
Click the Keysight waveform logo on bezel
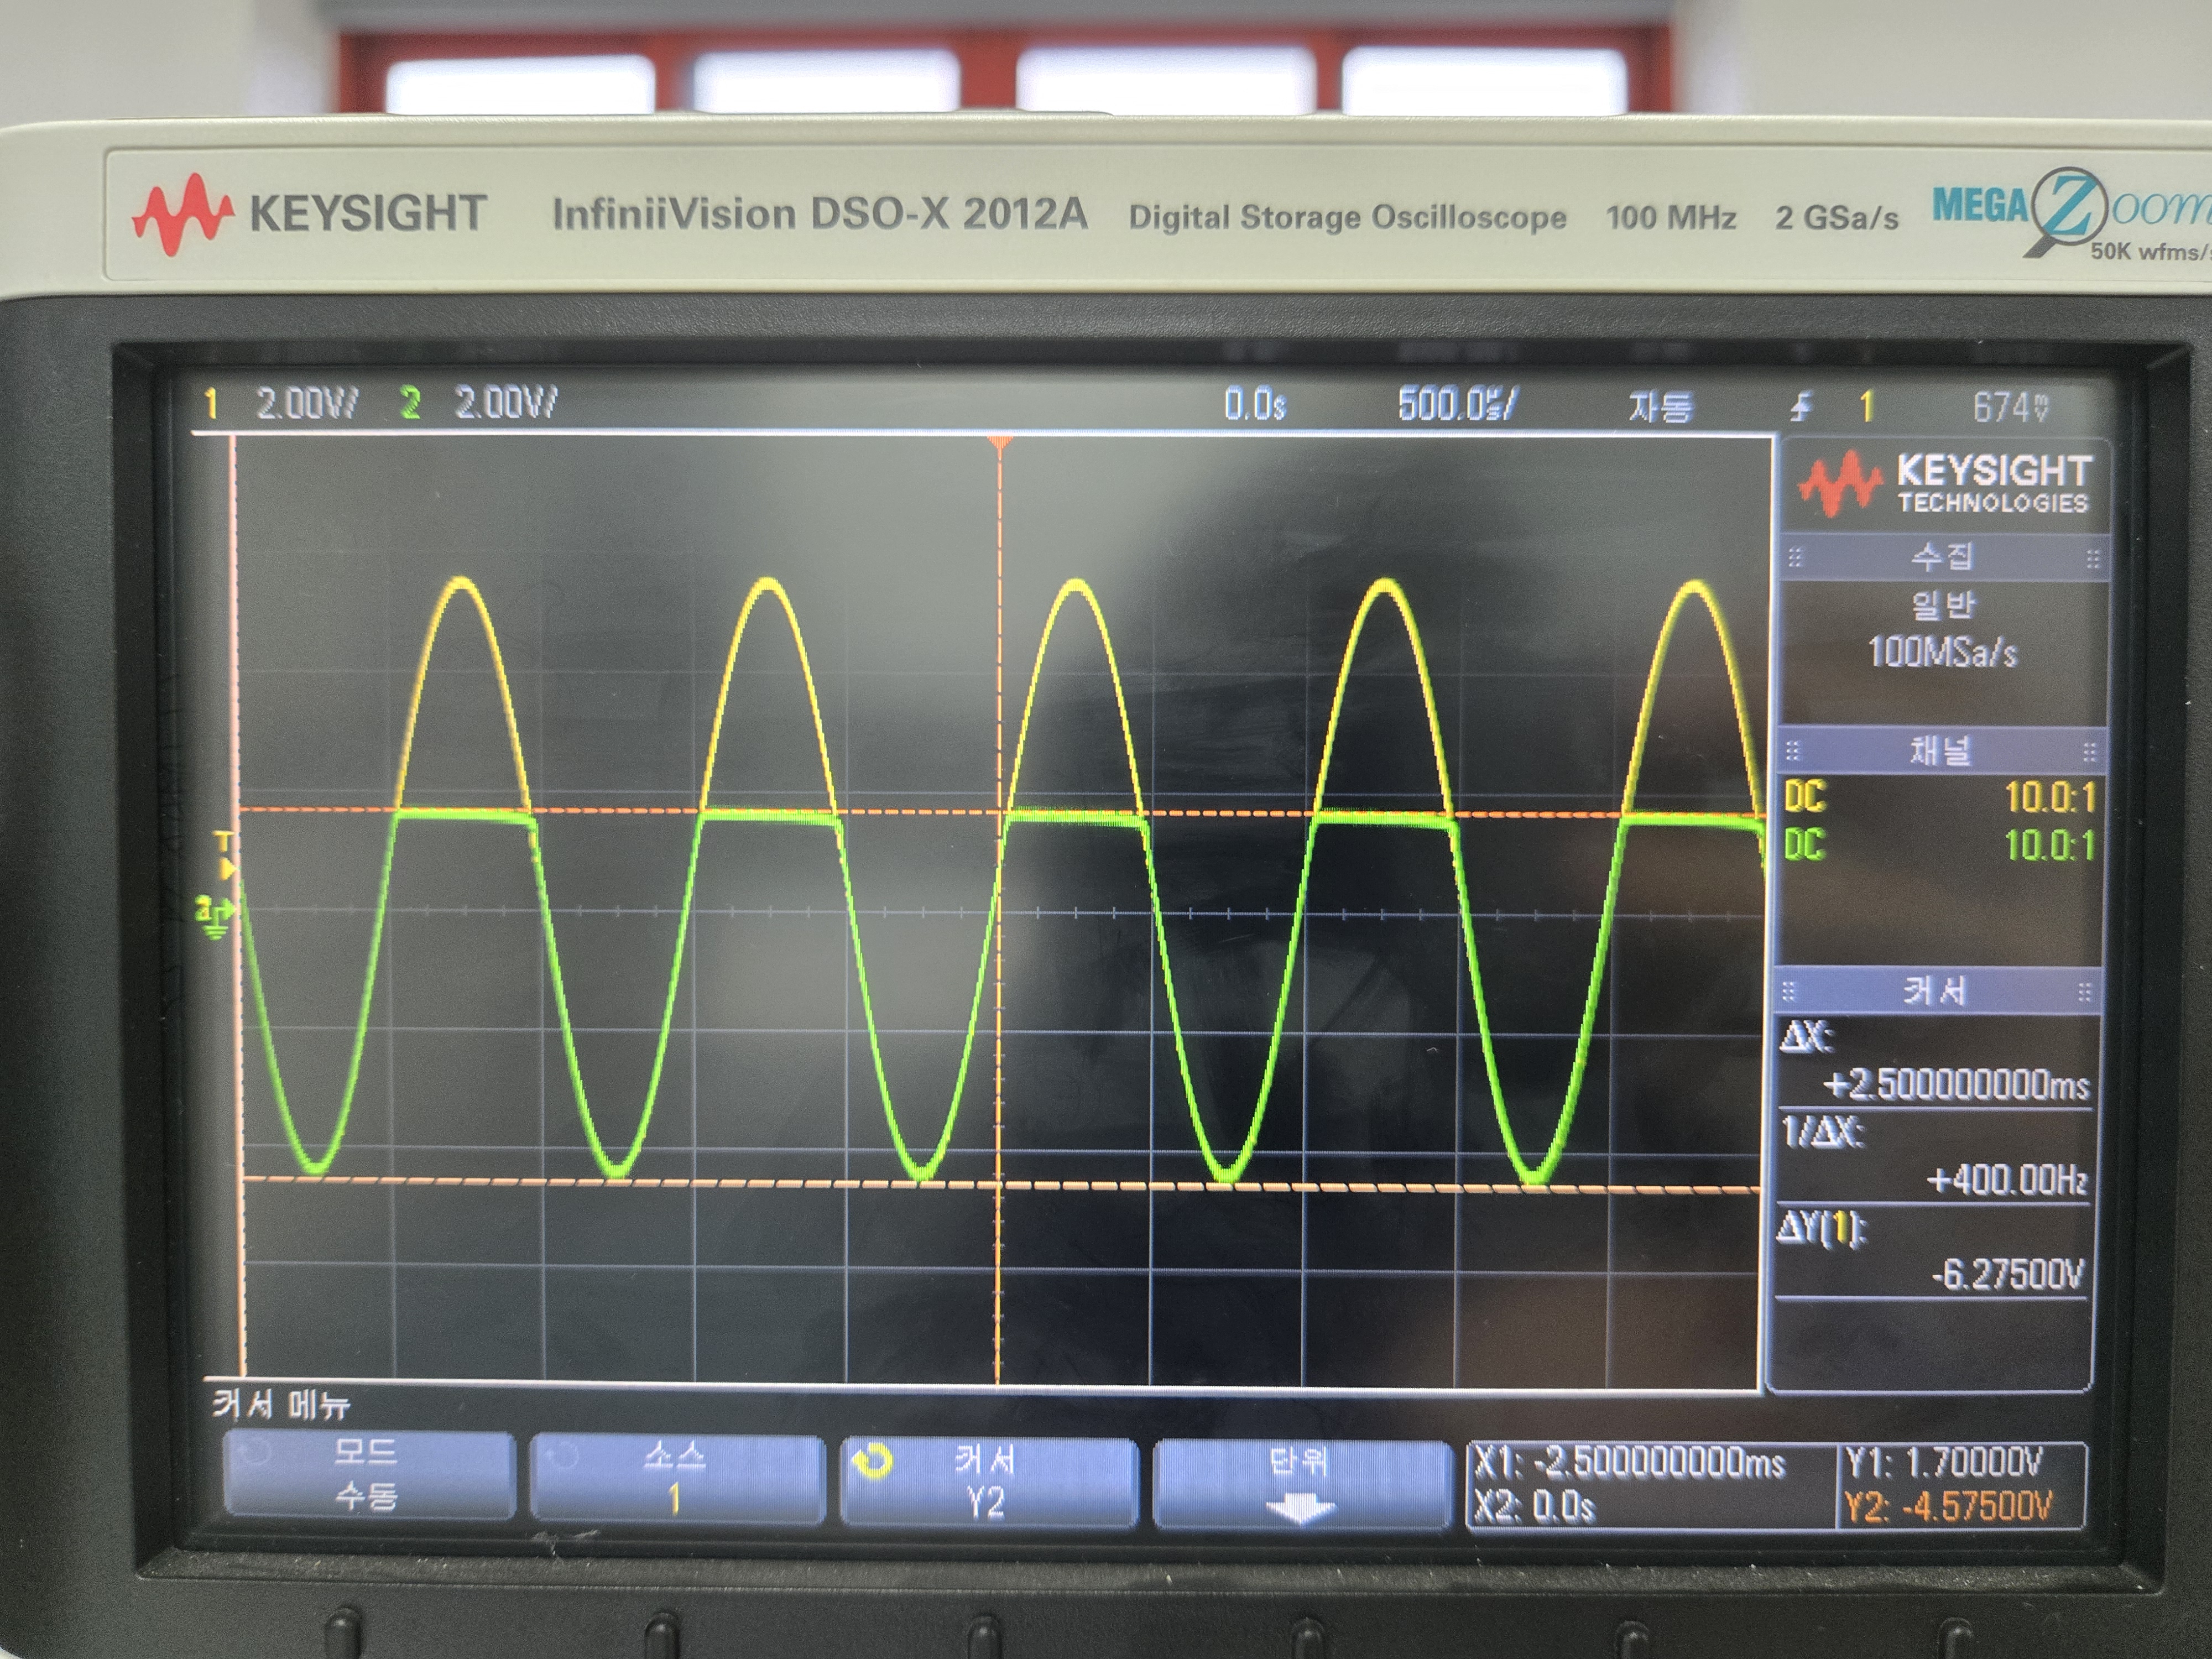pyautogui.click(x=183, y=214)
